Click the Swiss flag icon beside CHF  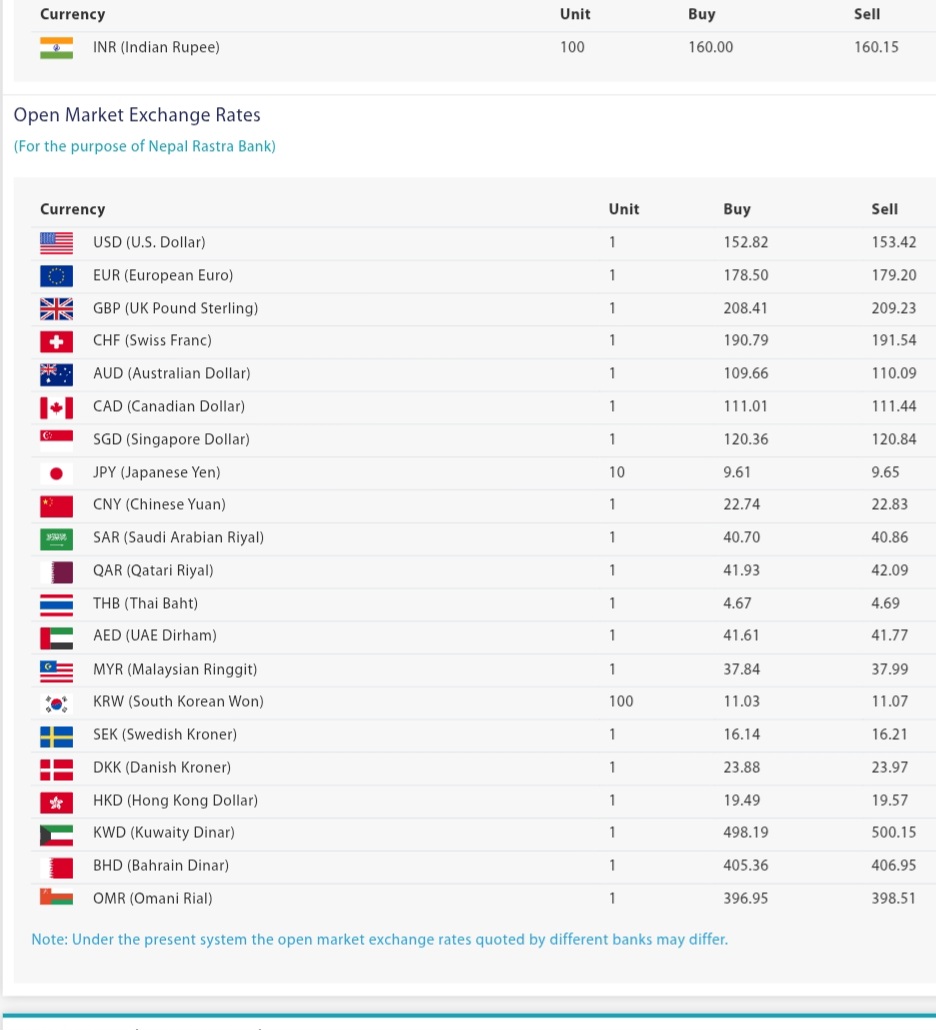pyautogui.click(x=56, y=342)
